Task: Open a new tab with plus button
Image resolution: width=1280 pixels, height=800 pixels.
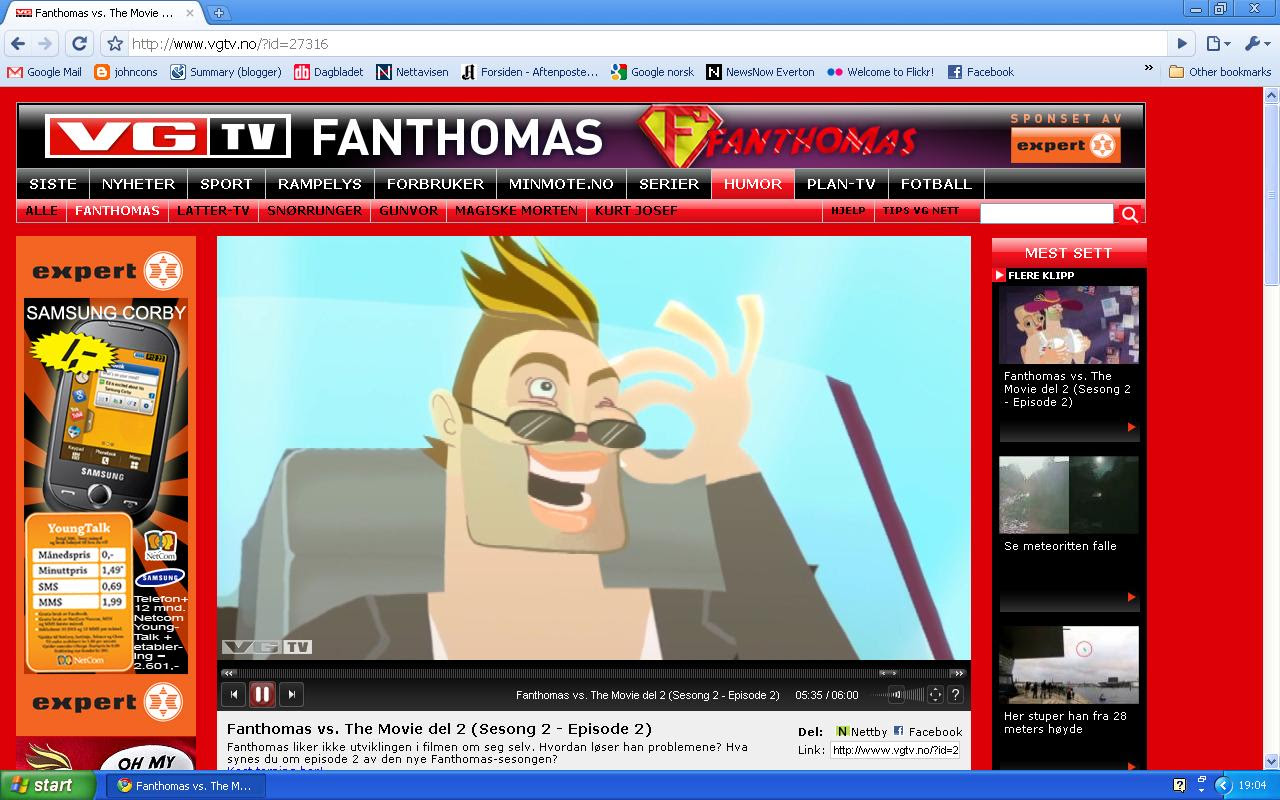Action: (218, 13)
